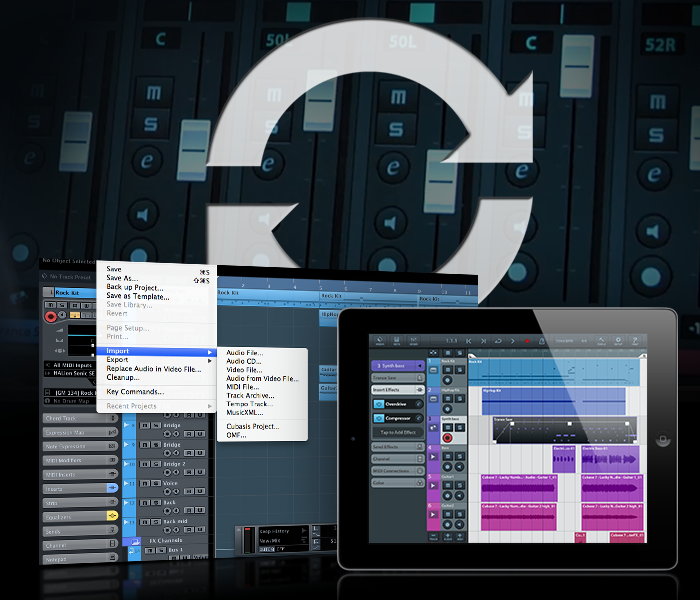The height and width of the screenshot is (600, 700).
Task: Expand MIDI Connections in Cubasis inspector
Action: click(x=398, y=471)
